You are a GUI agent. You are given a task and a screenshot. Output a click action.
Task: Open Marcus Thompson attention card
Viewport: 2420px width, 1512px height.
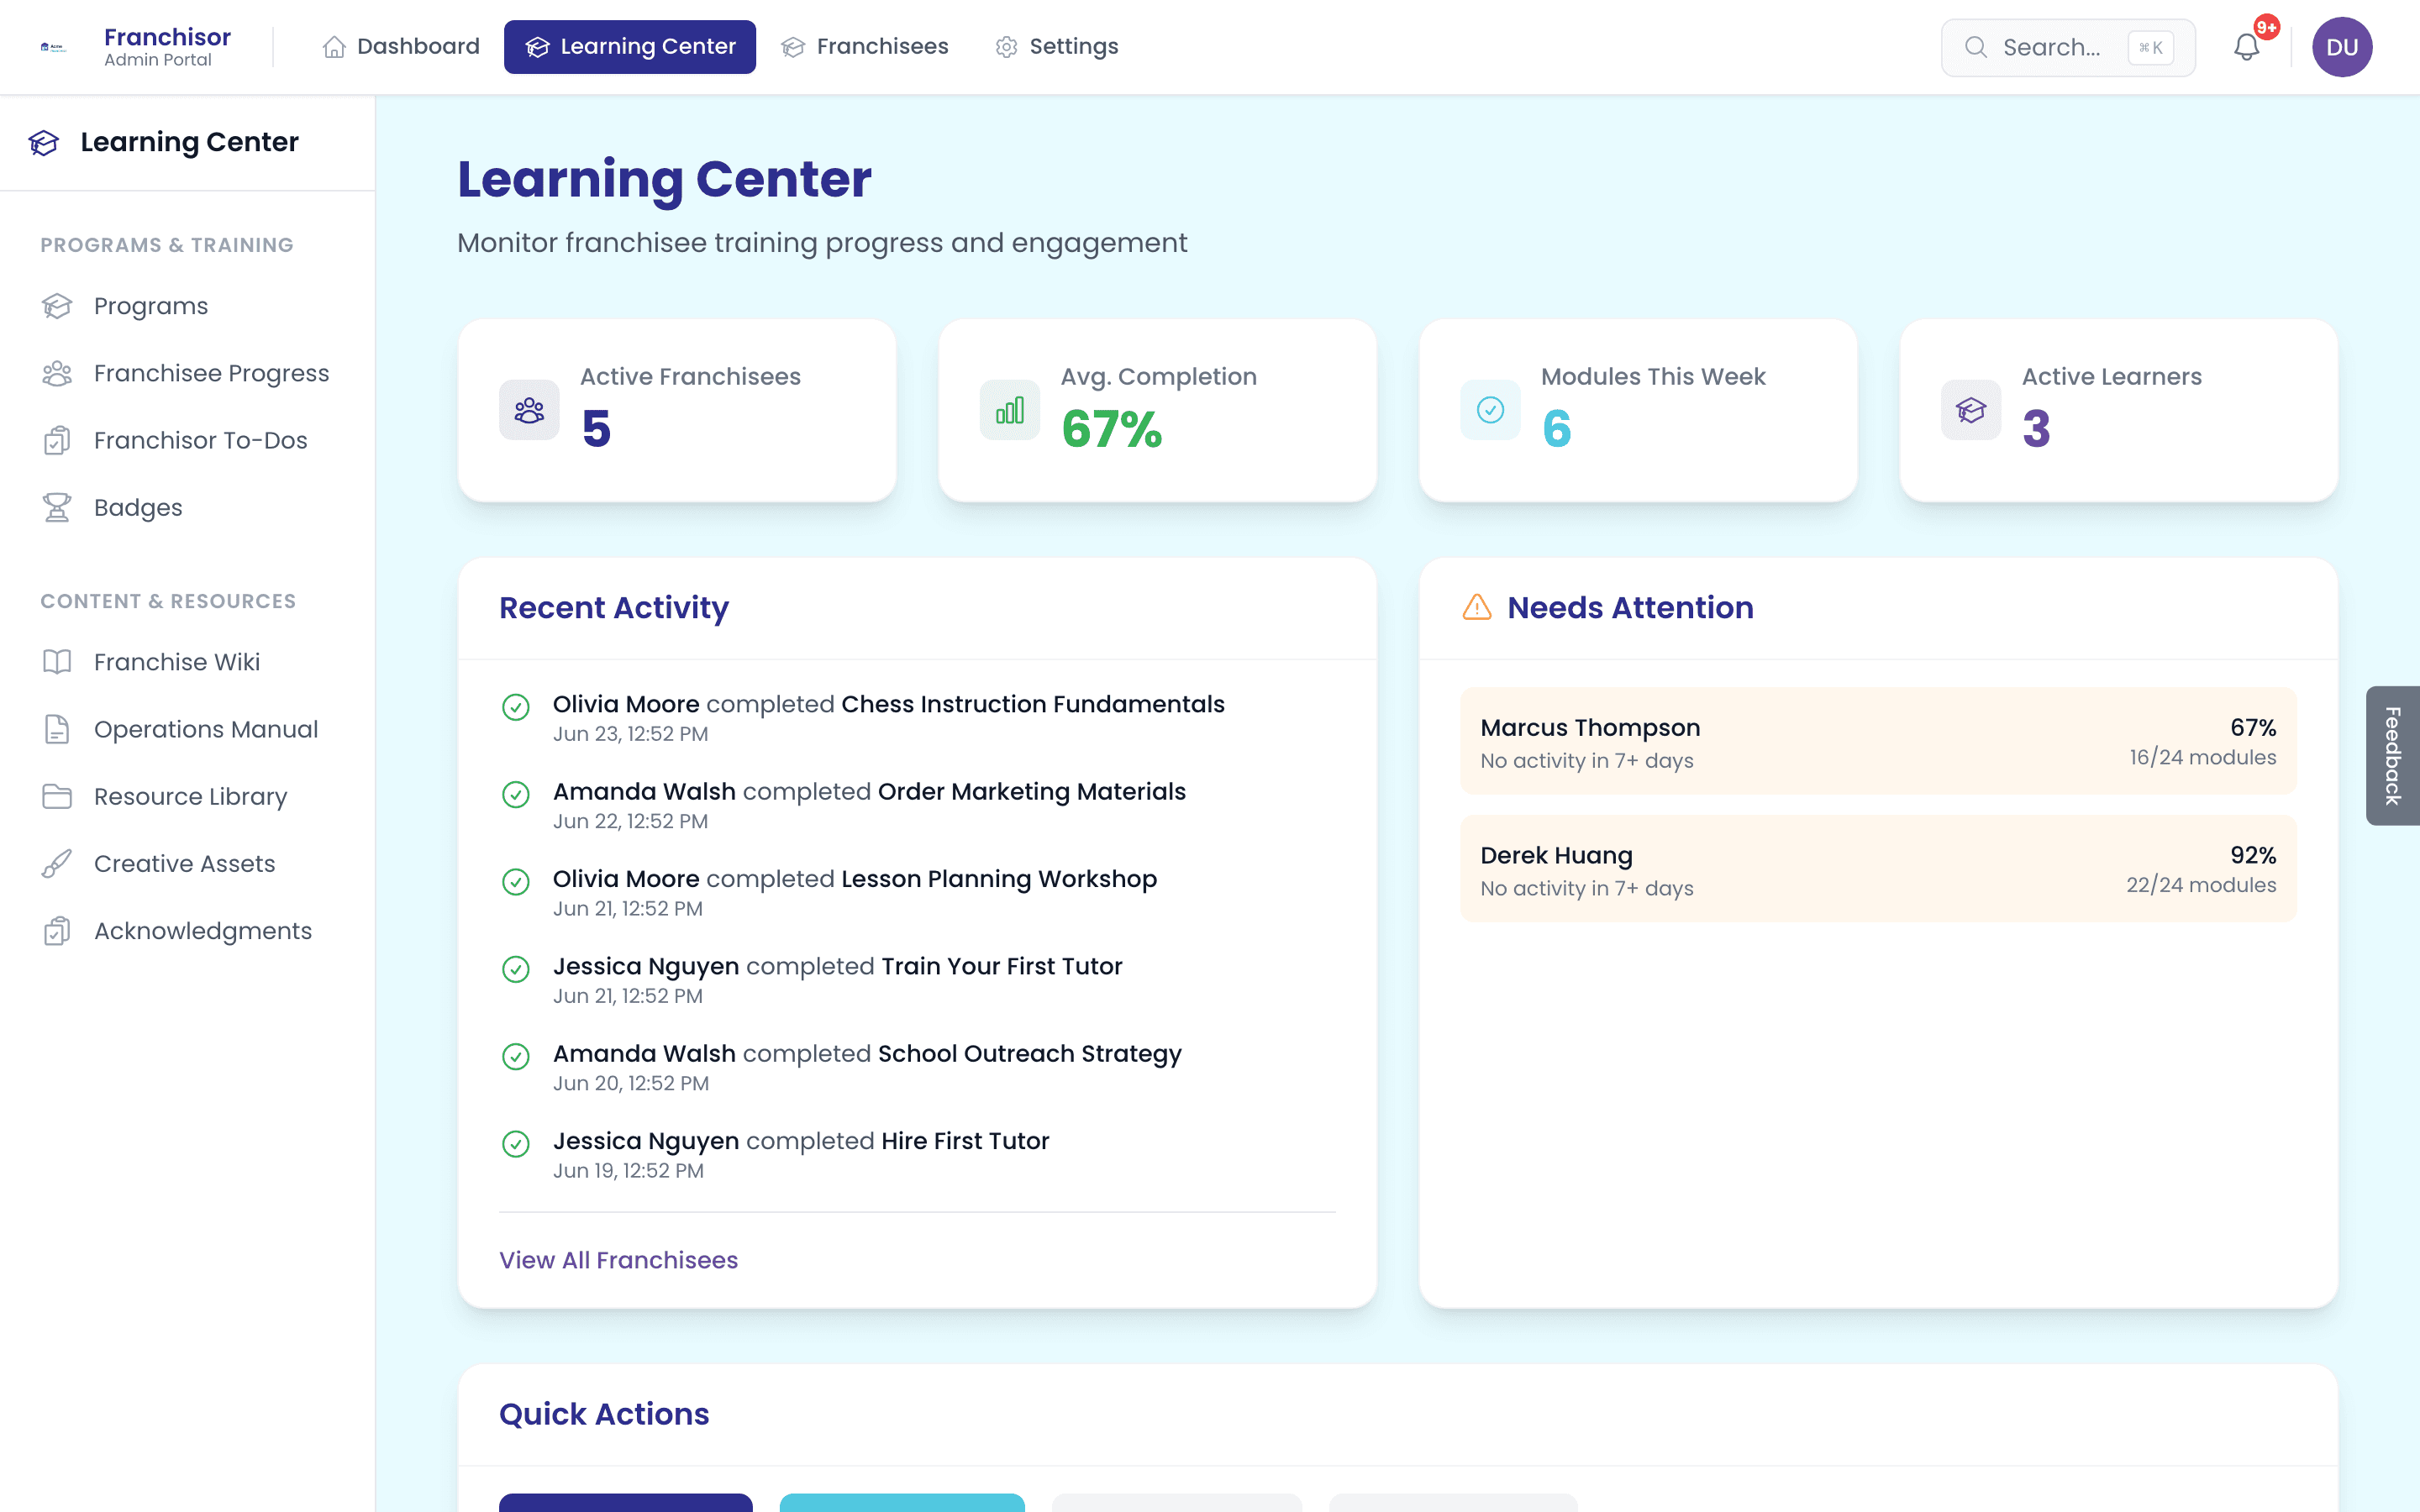tap(1878, 741)
